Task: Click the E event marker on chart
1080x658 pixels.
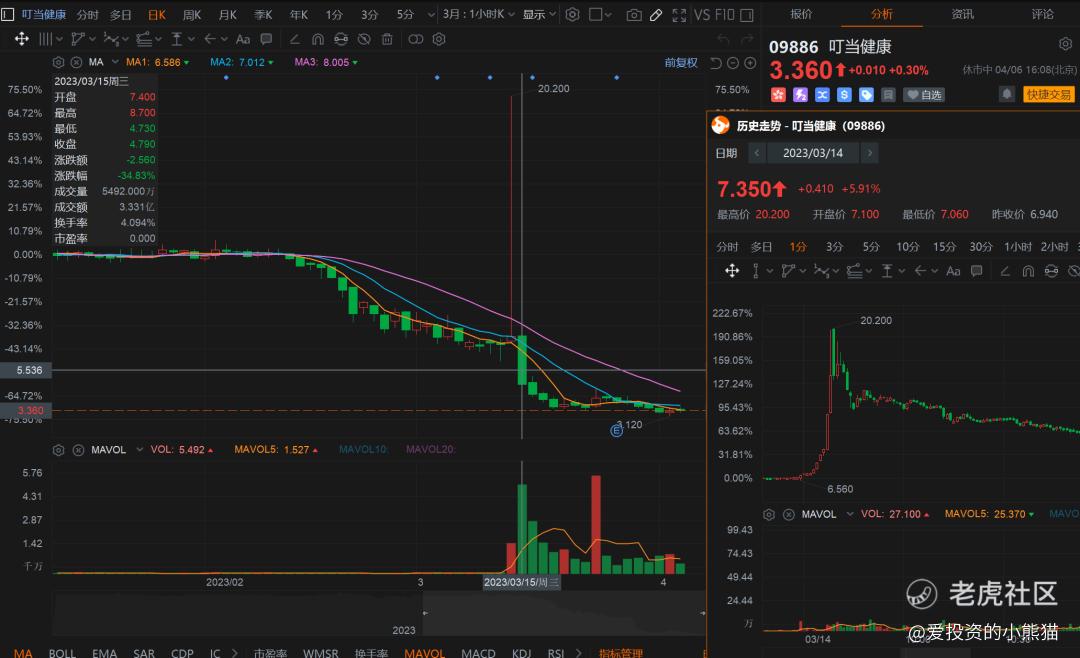Action: point(616,431)
